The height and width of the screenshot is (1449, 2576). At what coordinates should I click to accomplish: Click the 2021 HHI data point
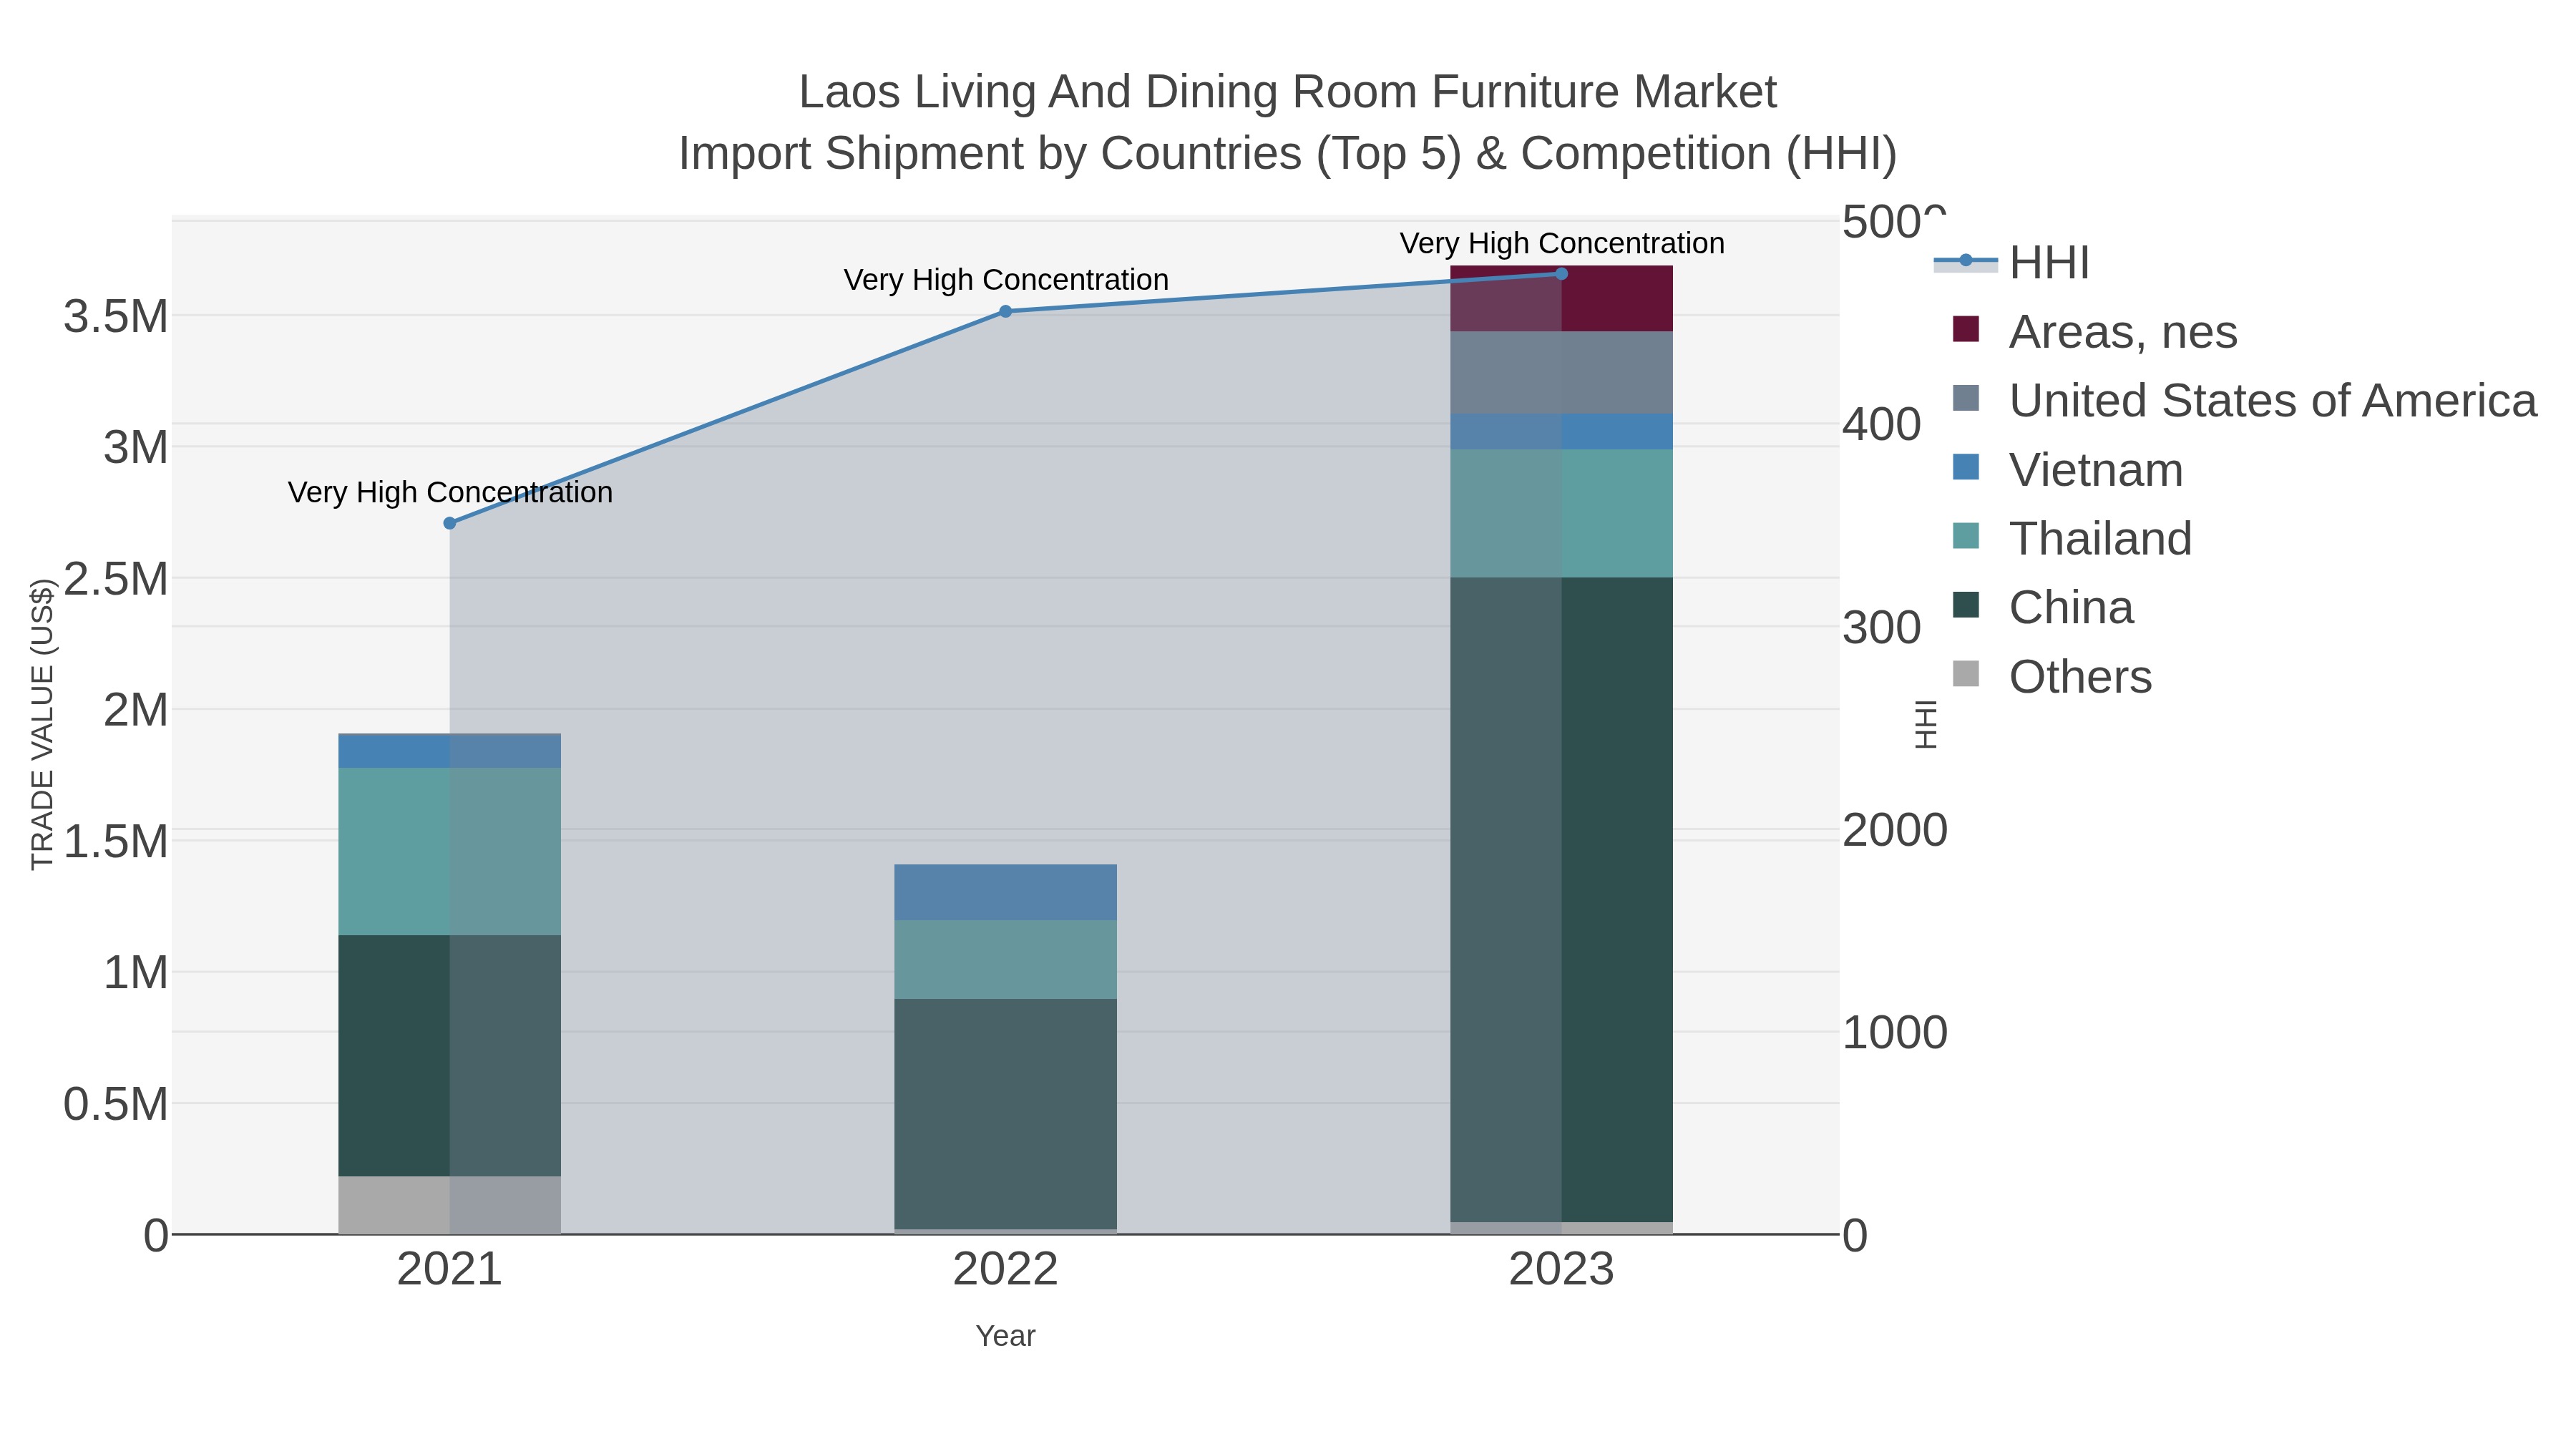click(450, 523)
